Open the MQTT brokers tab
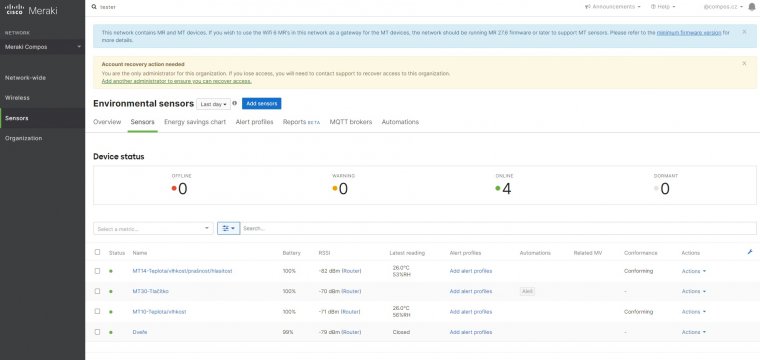The height and width of the screenshot is (360, 760). (x=351, y=122)
